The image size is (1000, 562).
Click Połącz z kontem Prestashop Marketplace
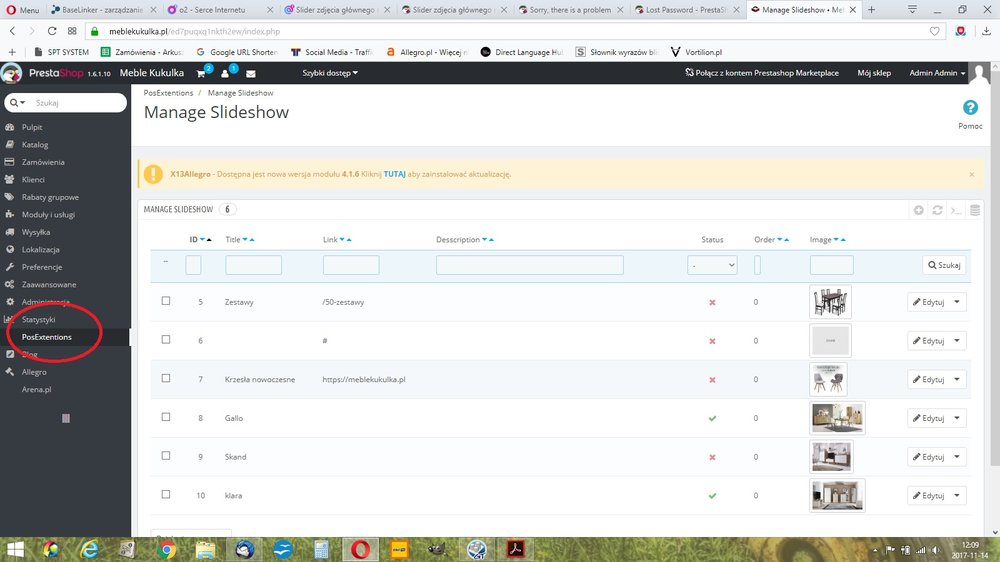[x=762, y=73]
